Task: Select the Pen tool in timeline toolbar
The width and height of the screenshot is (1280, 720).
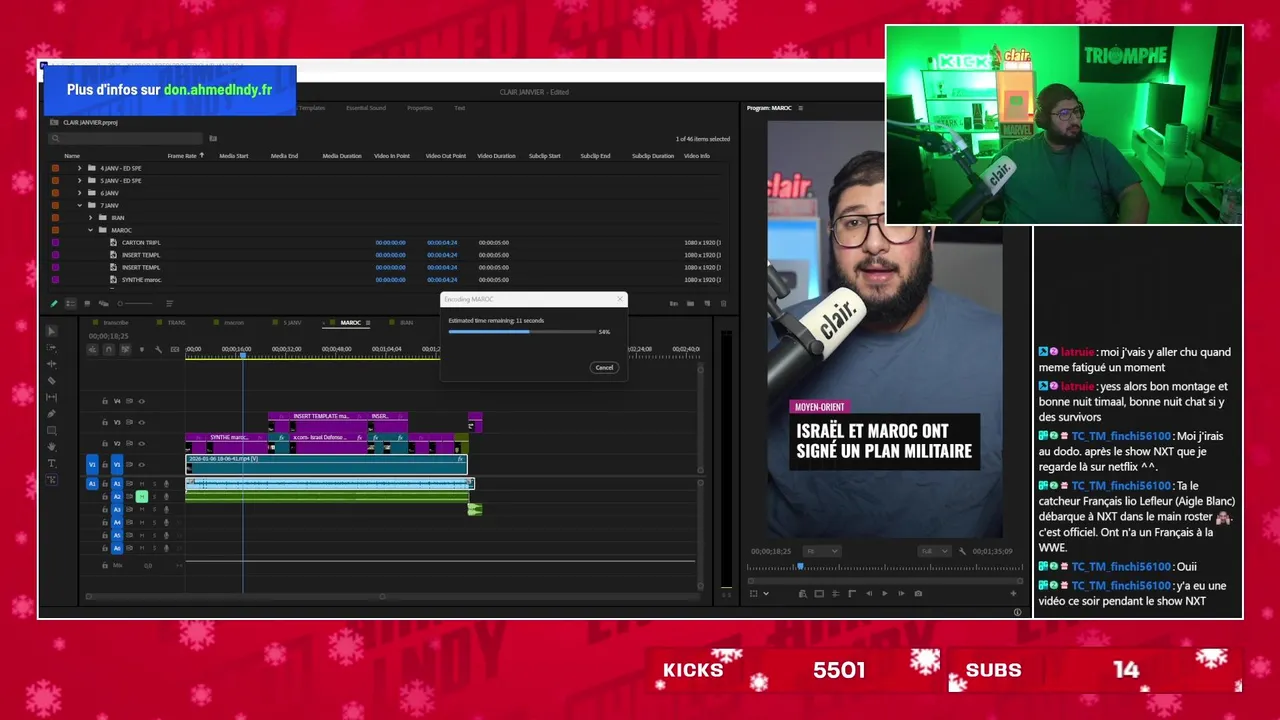Action: (x=52, y=414)
